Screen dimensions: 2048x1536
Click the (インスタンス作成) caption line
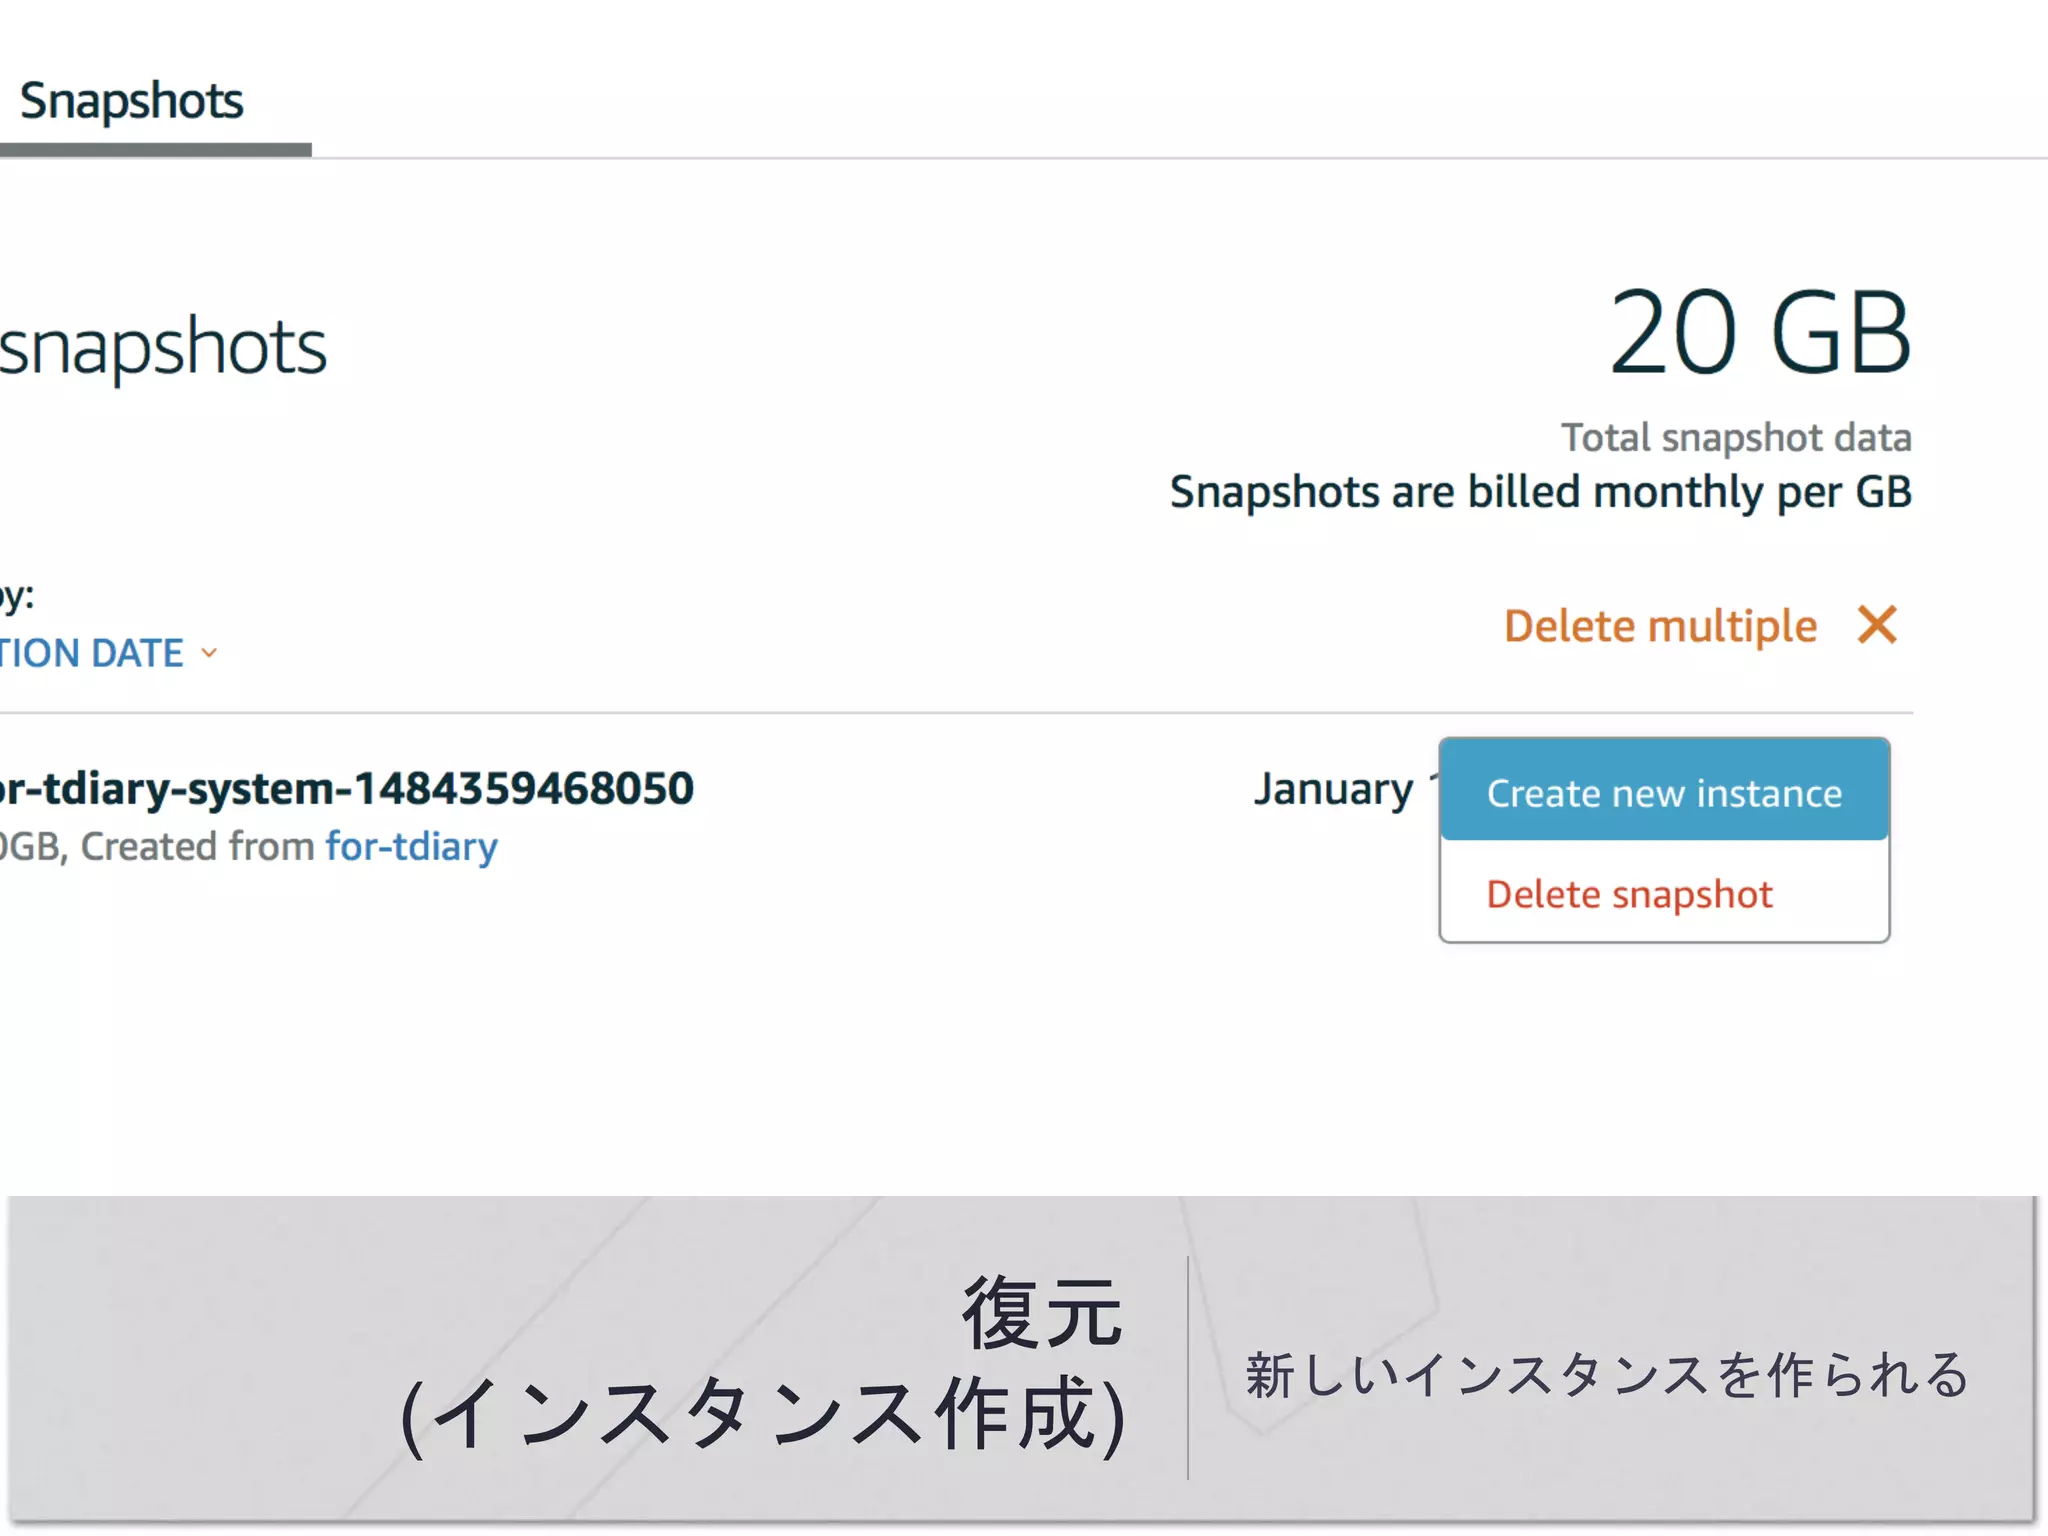[763, 1414]
